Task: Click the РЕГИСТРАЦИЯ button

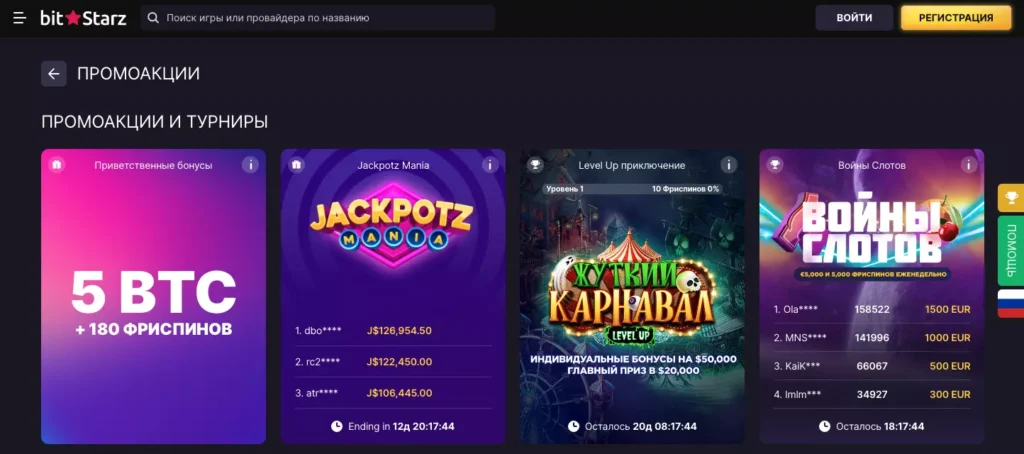Action: click(x=956, y=18)
